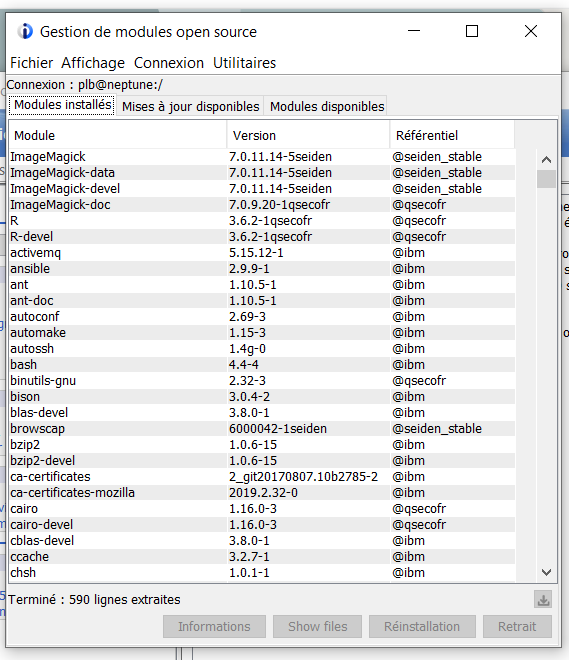The width and height of the screenshot is (569, 660).
Task: Select the ansible module row
Action: (x=262, y=269)
